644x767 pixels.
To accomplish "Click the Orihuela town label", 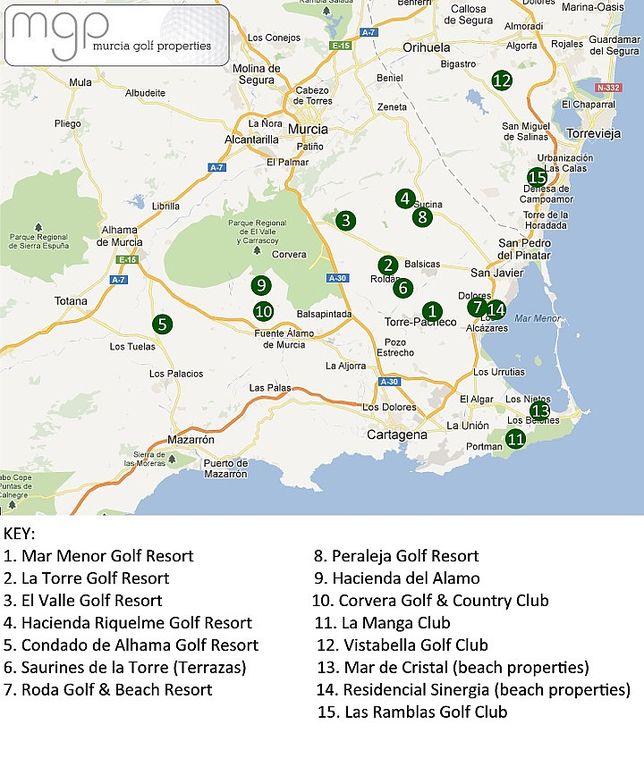I will click(x=426, y=47).
